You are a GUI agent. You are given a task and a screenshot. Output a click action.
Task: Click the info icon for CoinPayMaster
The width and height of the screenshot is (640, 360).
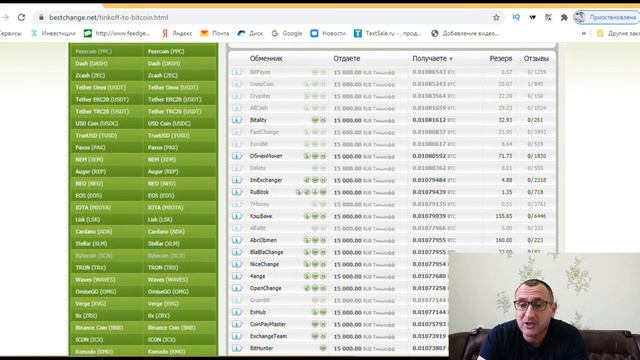[237, 324]
